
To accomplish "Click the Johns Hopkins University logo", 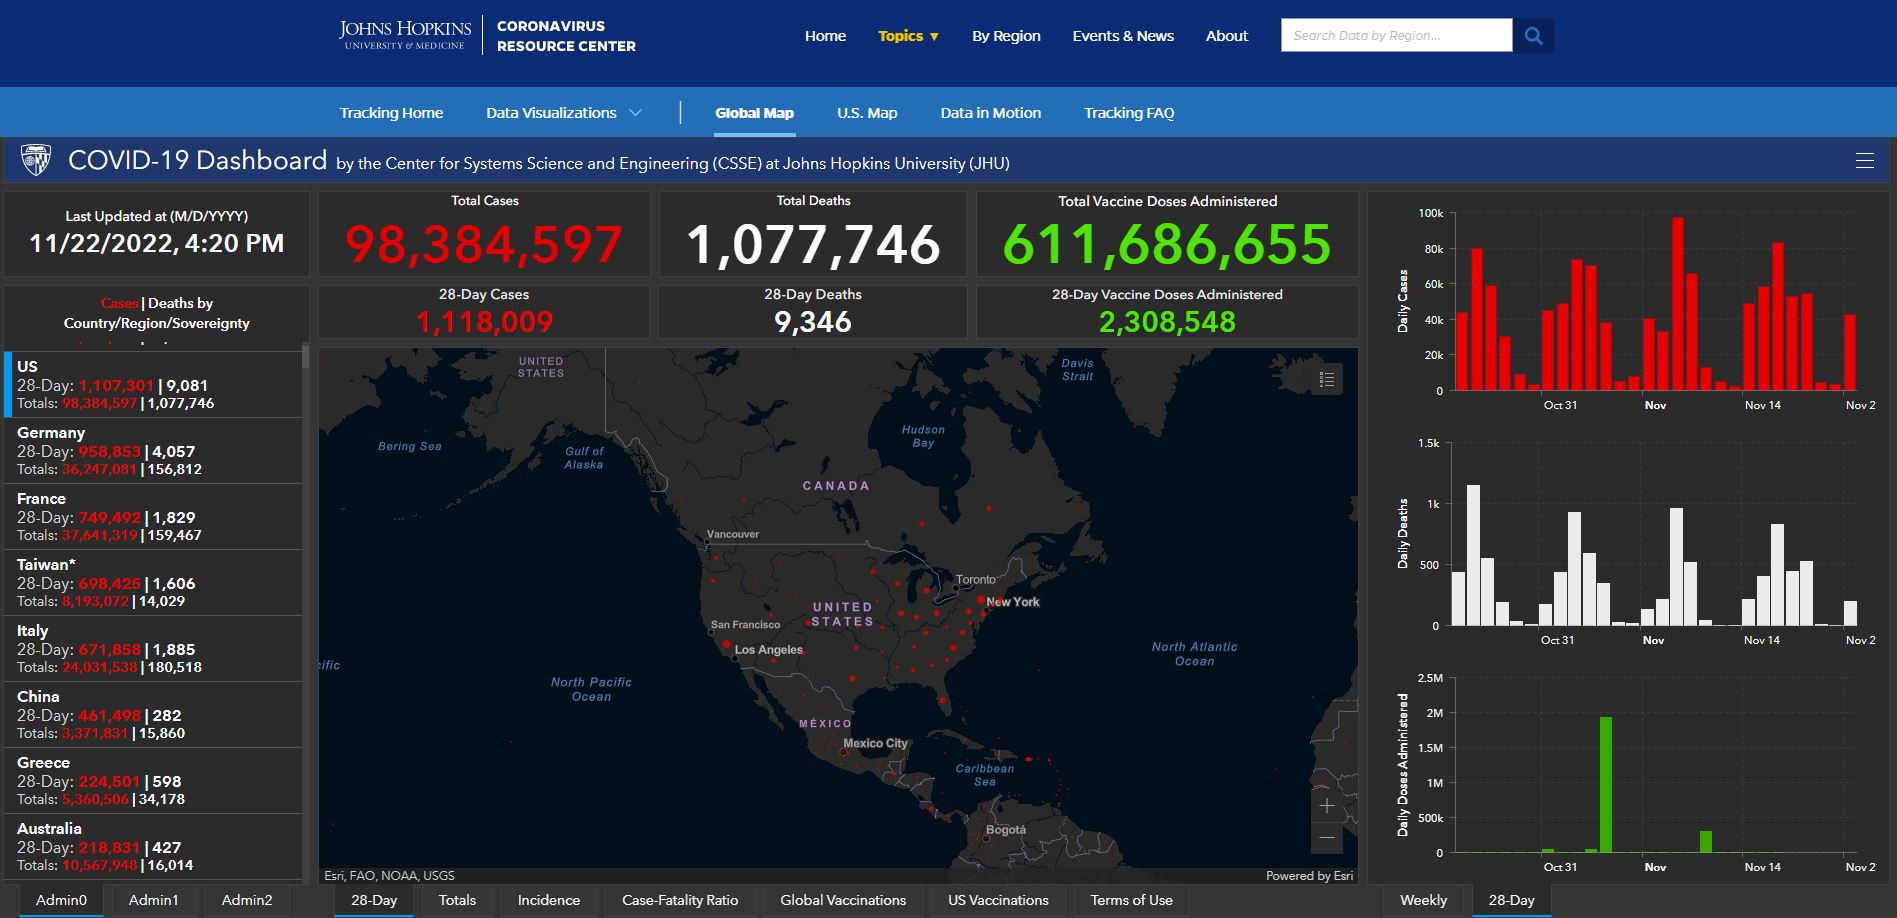I will point(404,35).
